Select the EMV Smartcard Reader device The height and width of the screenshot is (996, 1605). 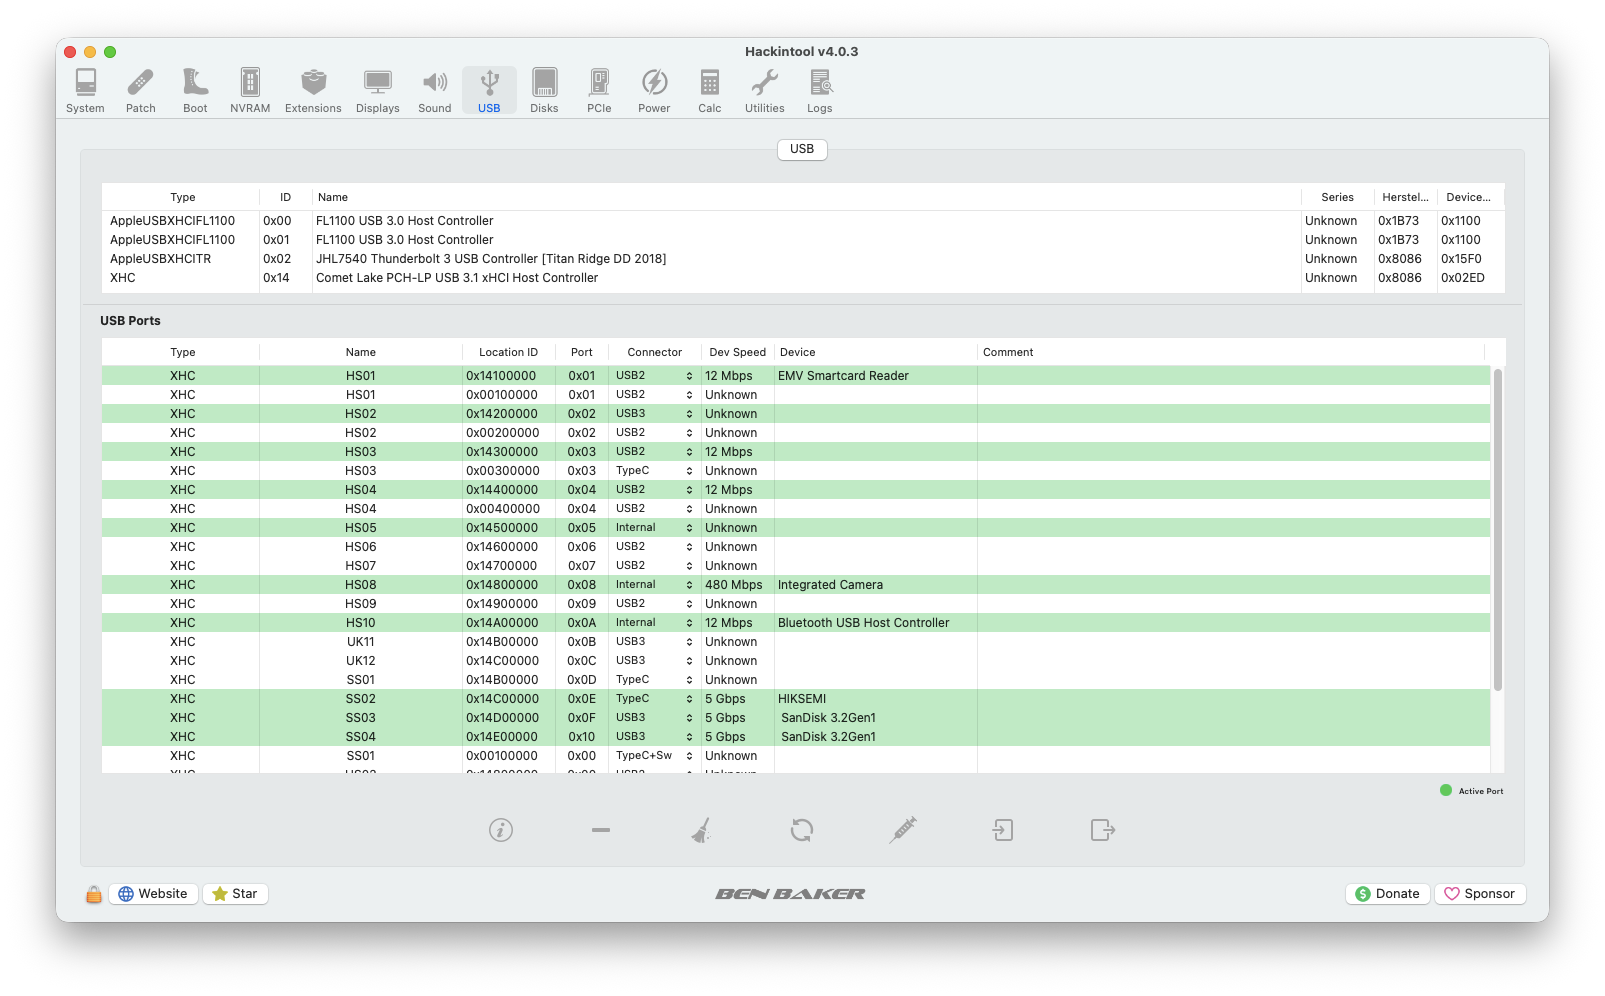click(x=843, y=376)
